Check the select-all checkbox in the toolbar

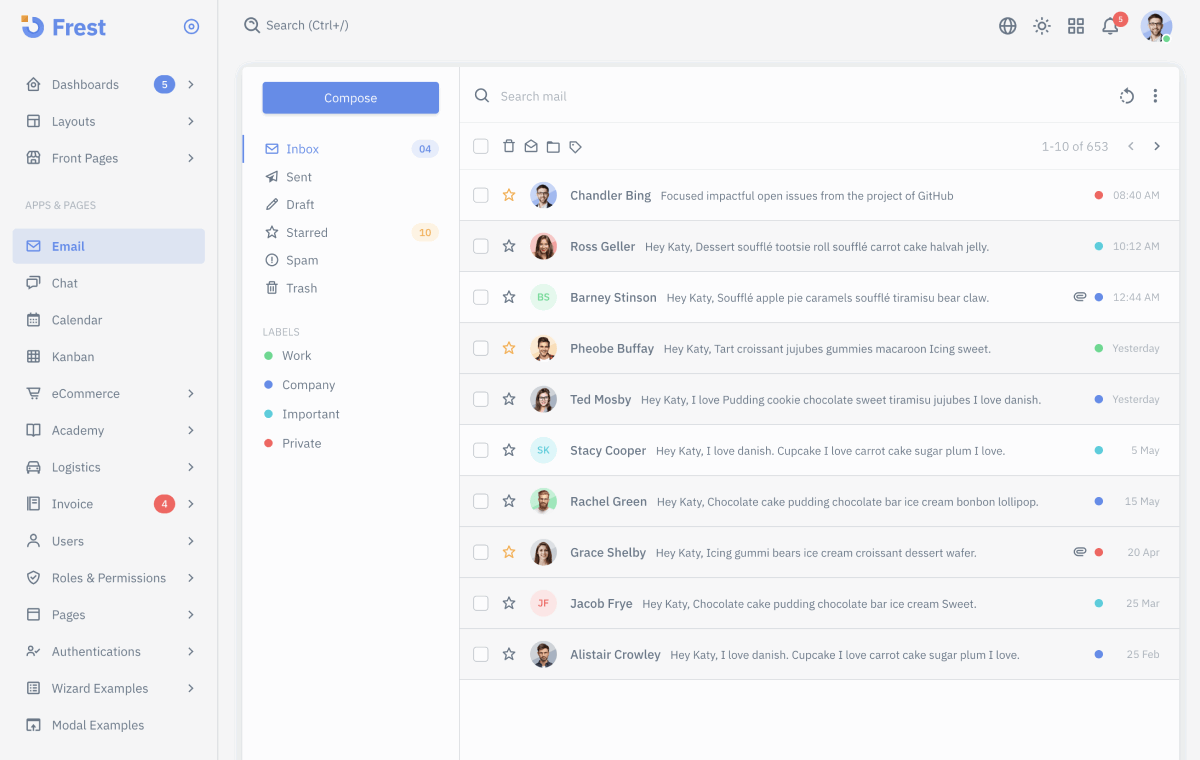[x=481, y=145]
